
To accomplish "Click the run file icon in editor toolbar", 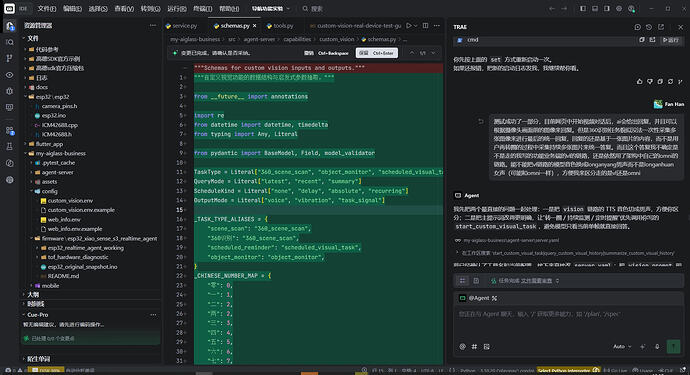I will pyautogui.click(x=409, y=26).
